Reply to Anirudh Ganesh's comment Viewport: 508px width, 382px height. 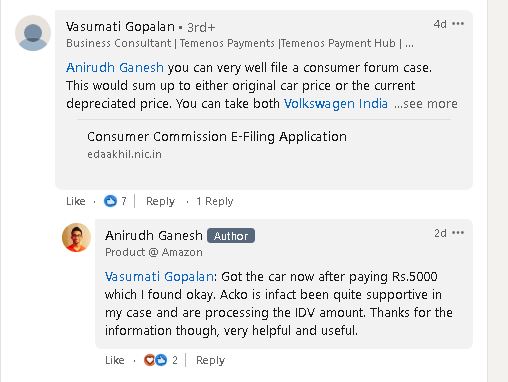[210, 360]
